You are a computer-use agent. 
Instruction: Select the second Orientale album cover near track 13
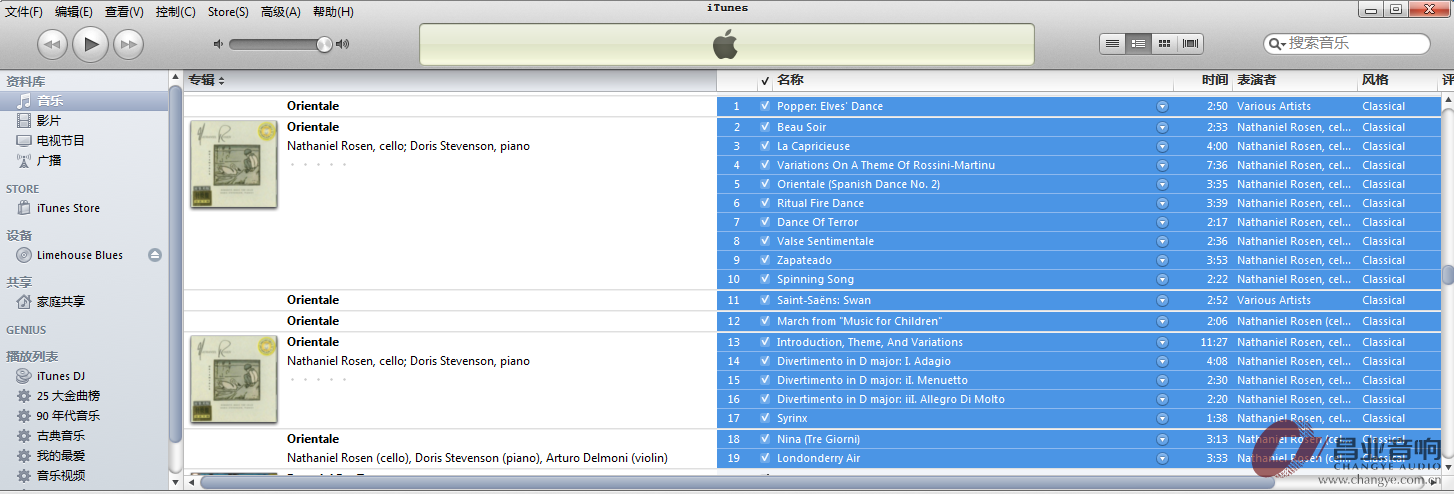234,379
